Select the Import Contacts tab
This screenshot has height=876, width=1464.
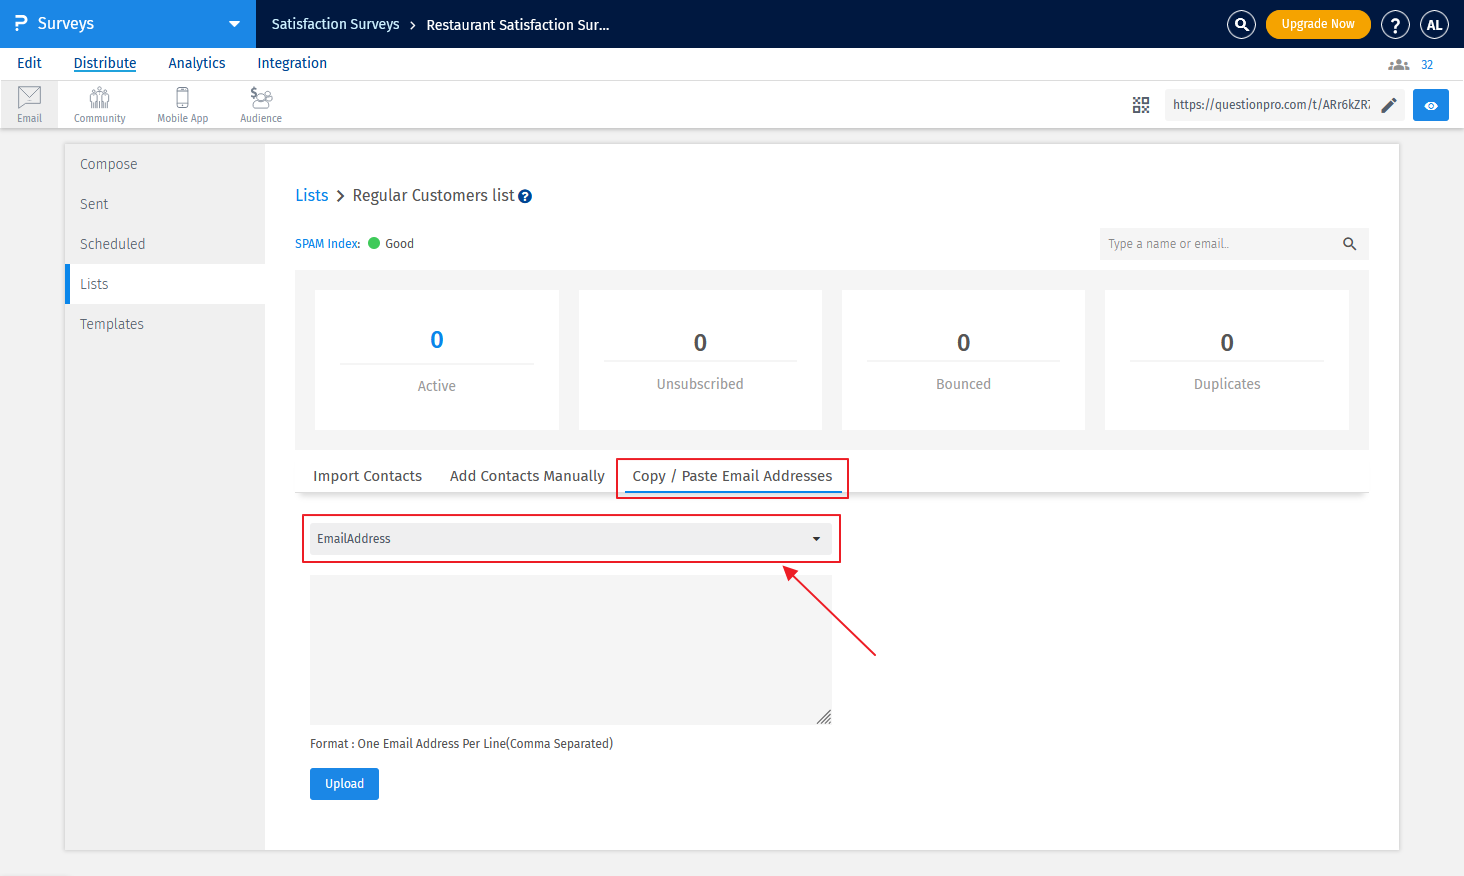pyautogui.click(x=367, y=476)
